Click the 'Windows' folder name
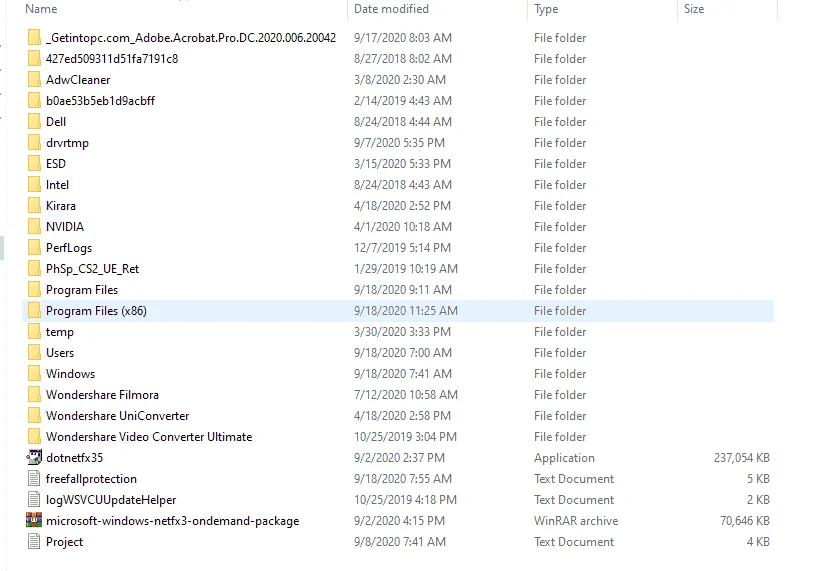Image resolution: width=814 pixels, height=571 pixels. coord(71,374)
